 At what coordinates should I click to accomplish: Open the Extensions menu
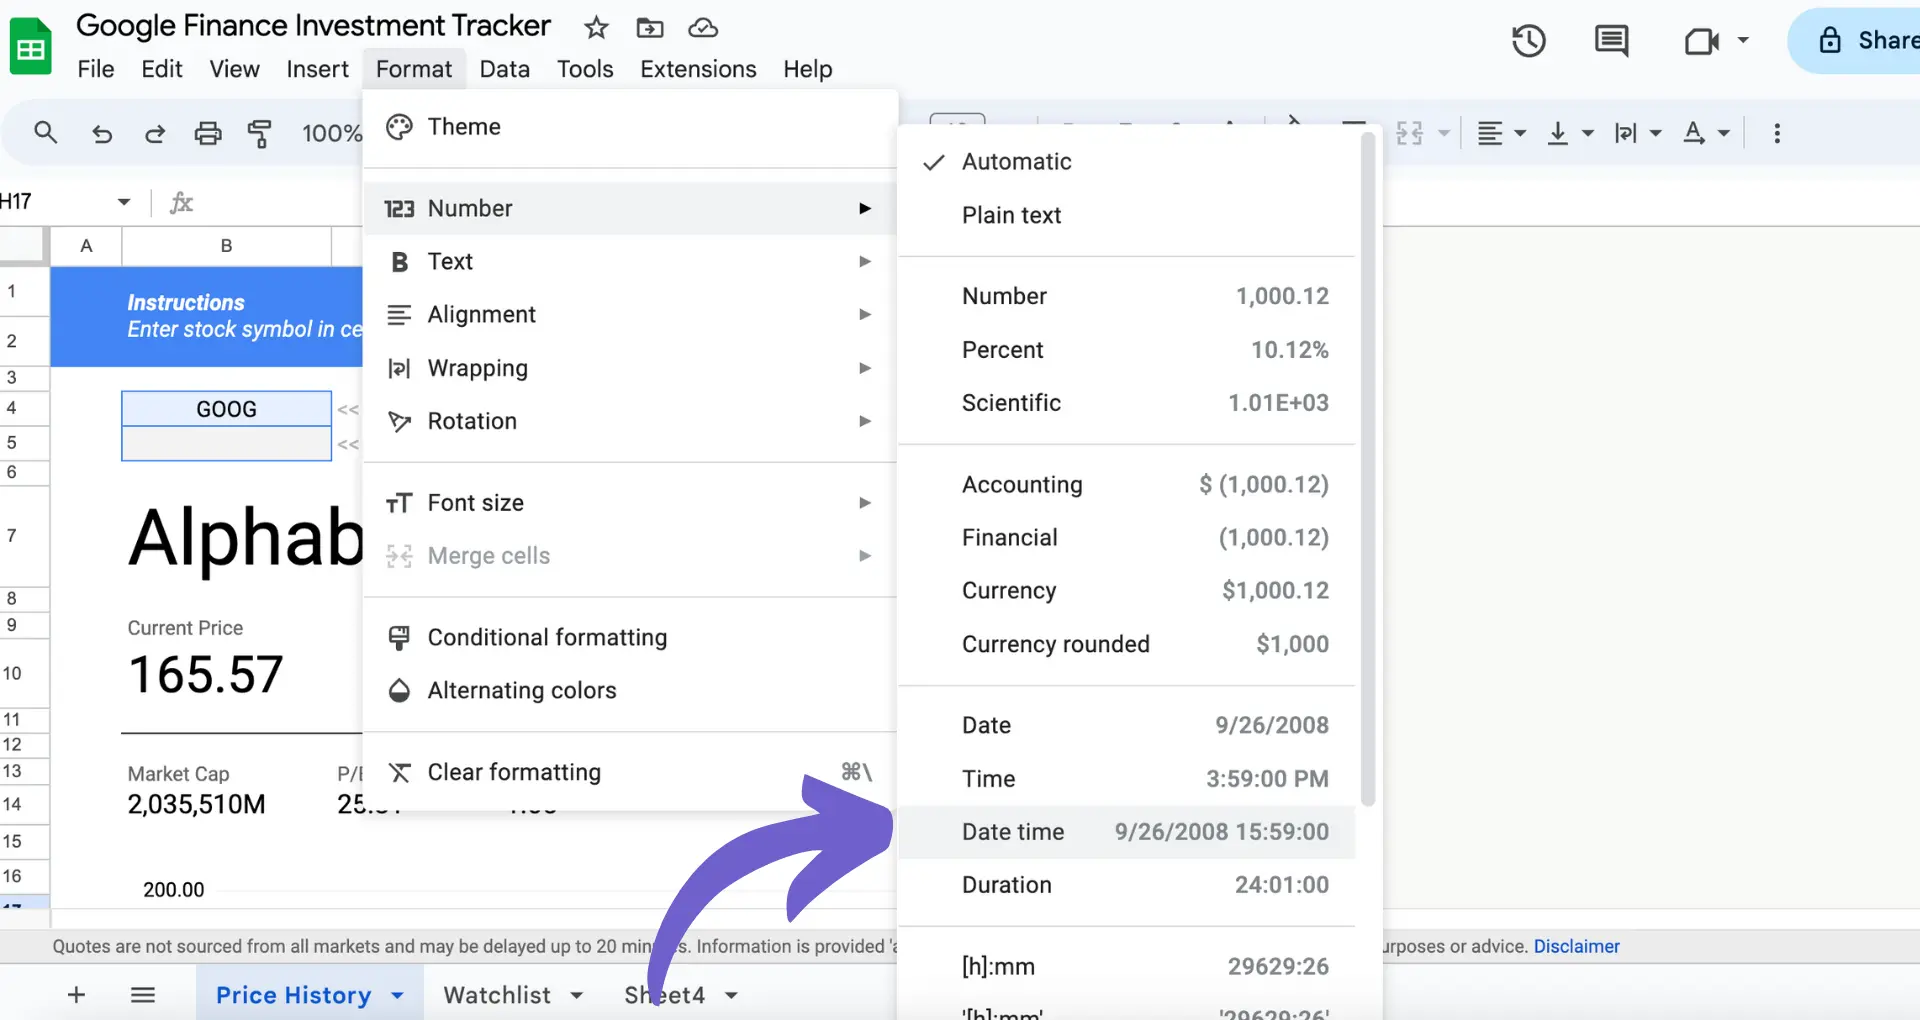tap(698, 69)
